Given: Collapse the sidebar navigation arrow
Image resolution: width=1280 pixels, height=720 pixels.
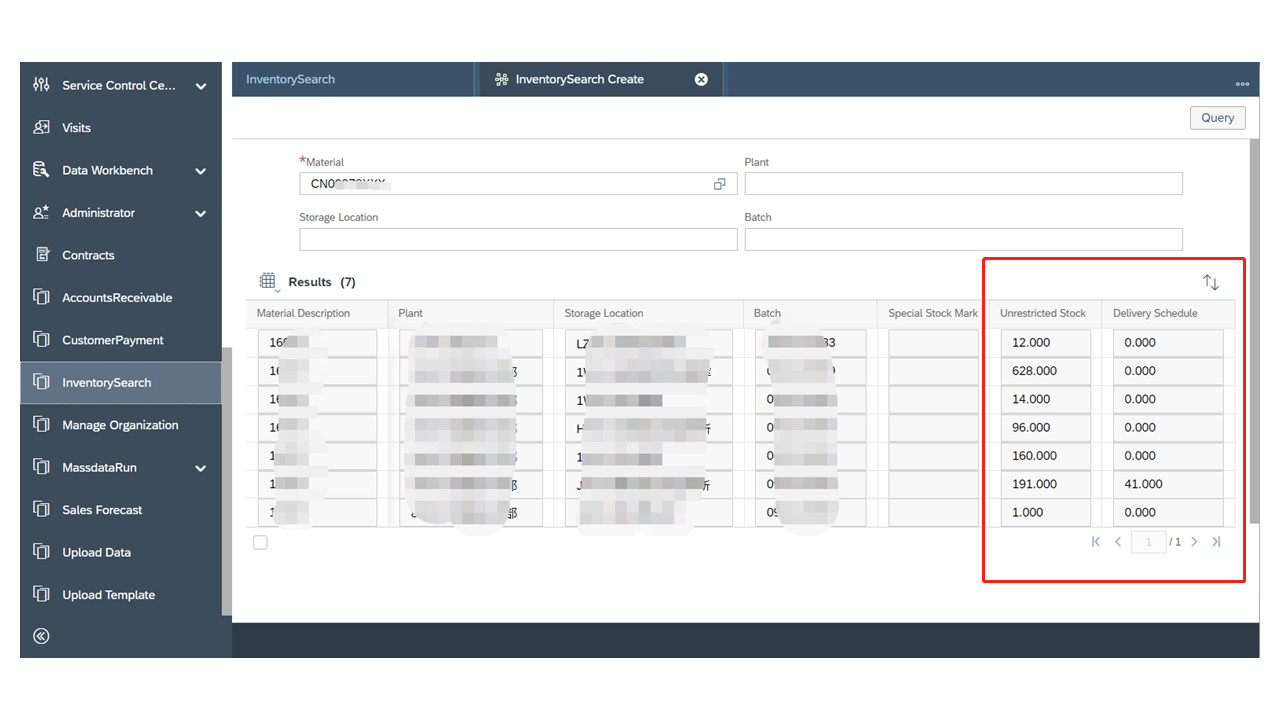Looking at the screenshot, I should [x=41, y=636].
